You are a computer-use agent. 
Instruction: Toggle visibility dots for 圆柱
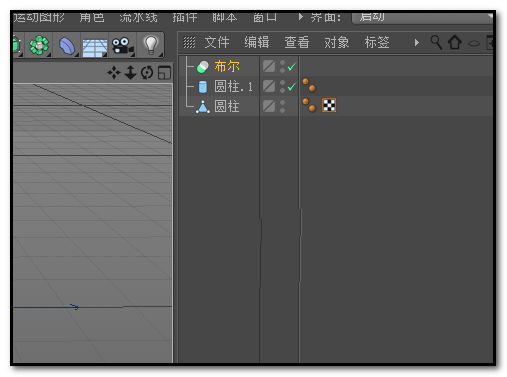(x=282, y=106)
